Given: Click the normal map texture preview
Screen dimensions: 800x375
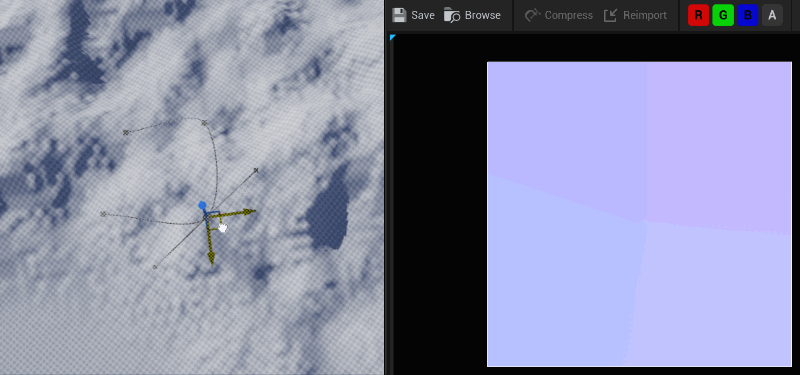Looking at the screenshot, I should pyautogui.click(x=639, y=214).
